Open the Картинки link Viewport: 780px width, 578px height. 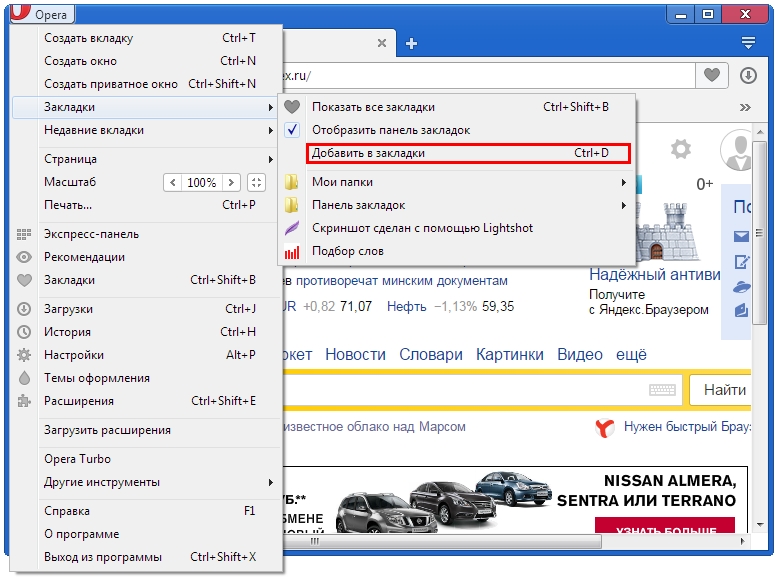coord(510,355)
